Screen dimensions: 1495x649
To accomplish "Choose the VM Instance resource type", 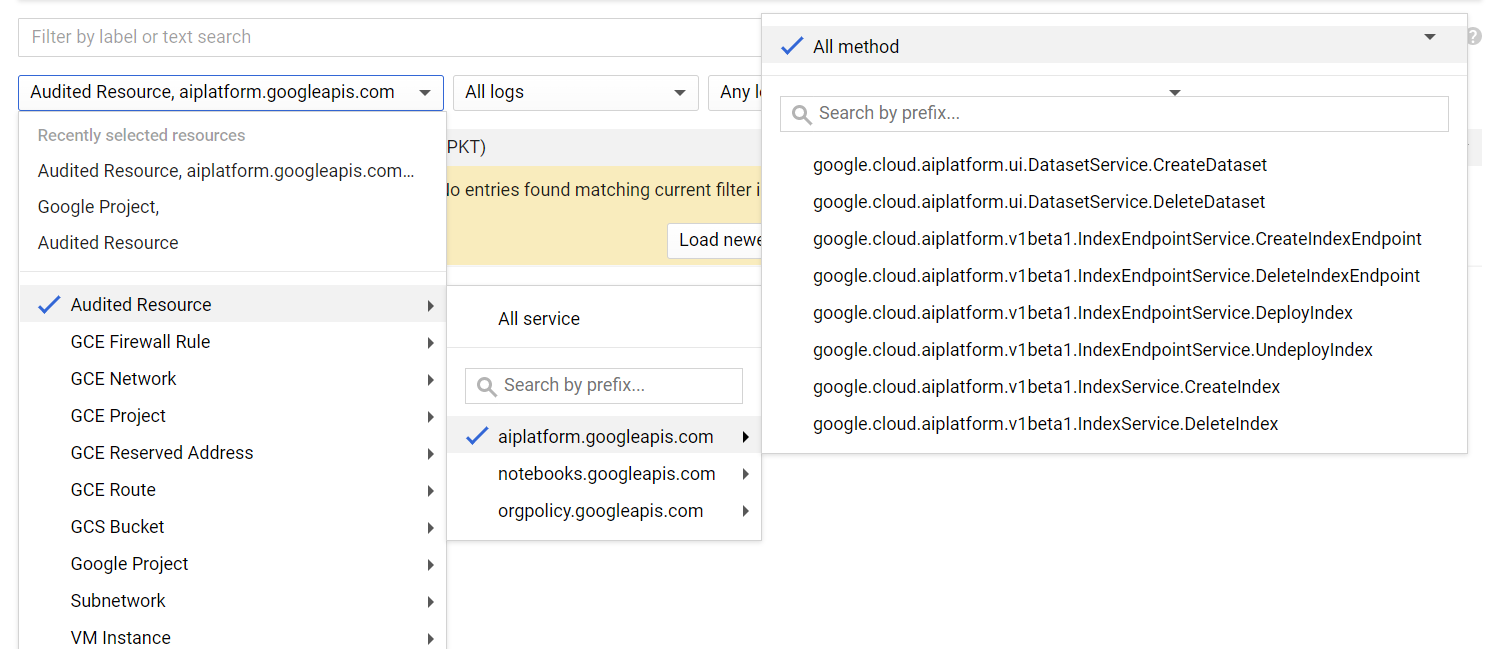I will coord(120,637).
